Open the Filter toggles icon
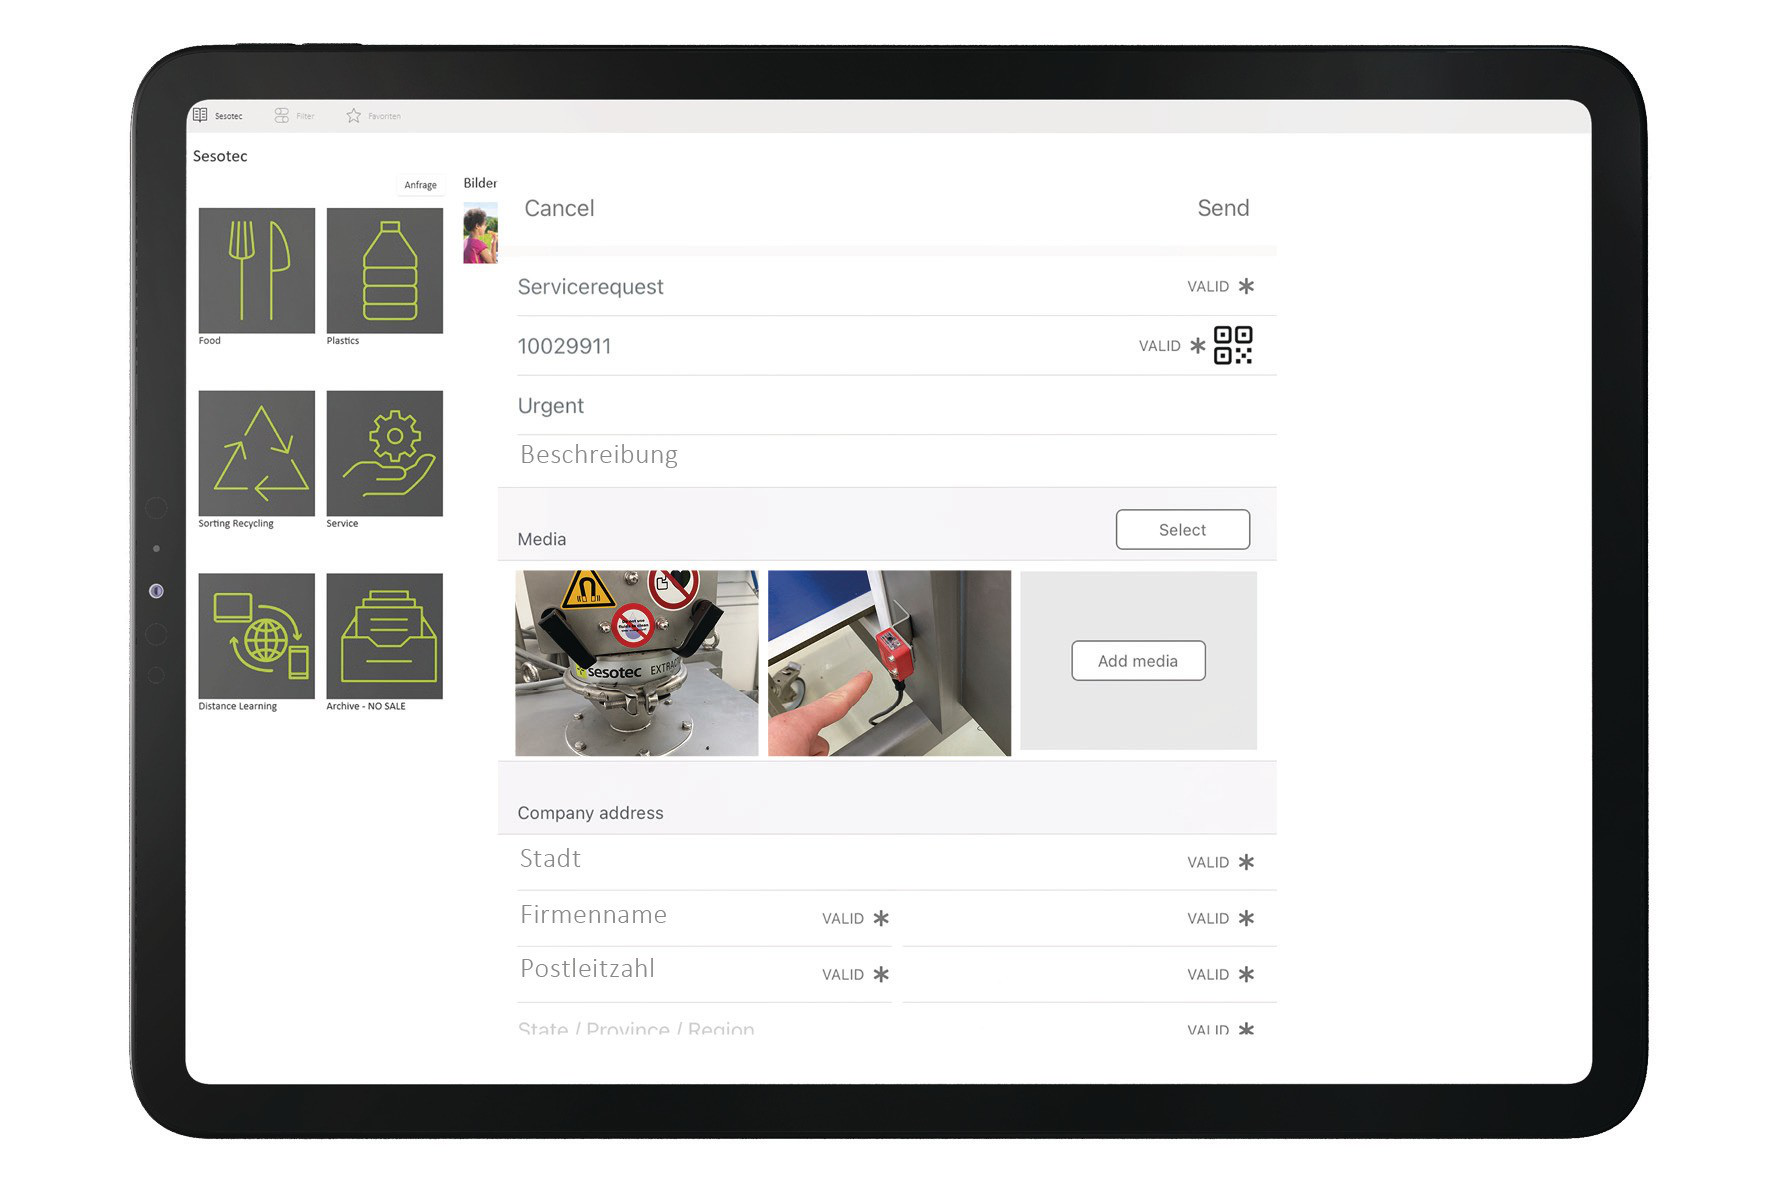 click(x=282, y=116)
